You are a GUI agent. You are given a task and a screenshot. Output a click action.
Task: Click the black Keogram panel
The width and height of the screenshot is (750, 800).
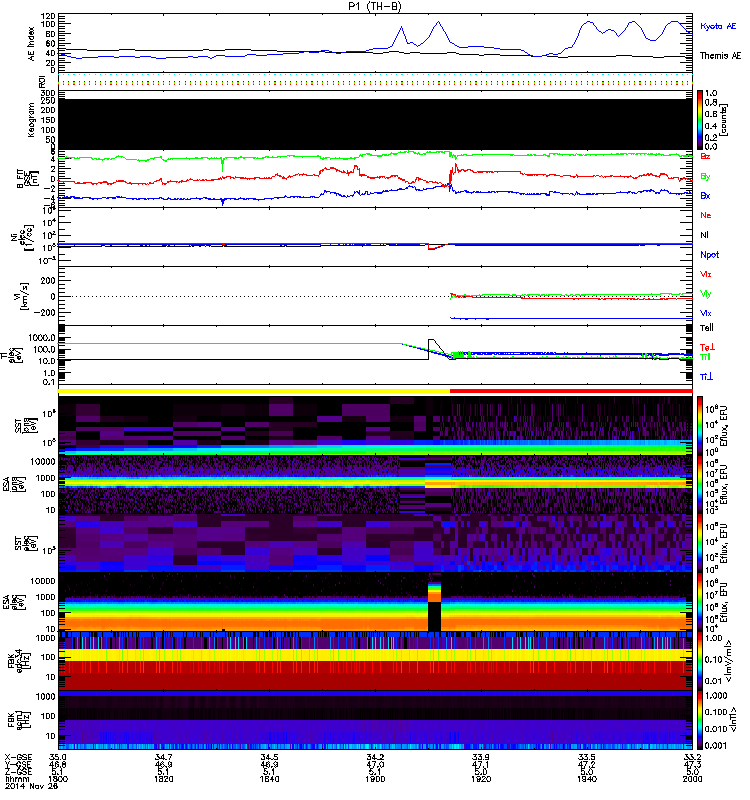tap(375, 124)
